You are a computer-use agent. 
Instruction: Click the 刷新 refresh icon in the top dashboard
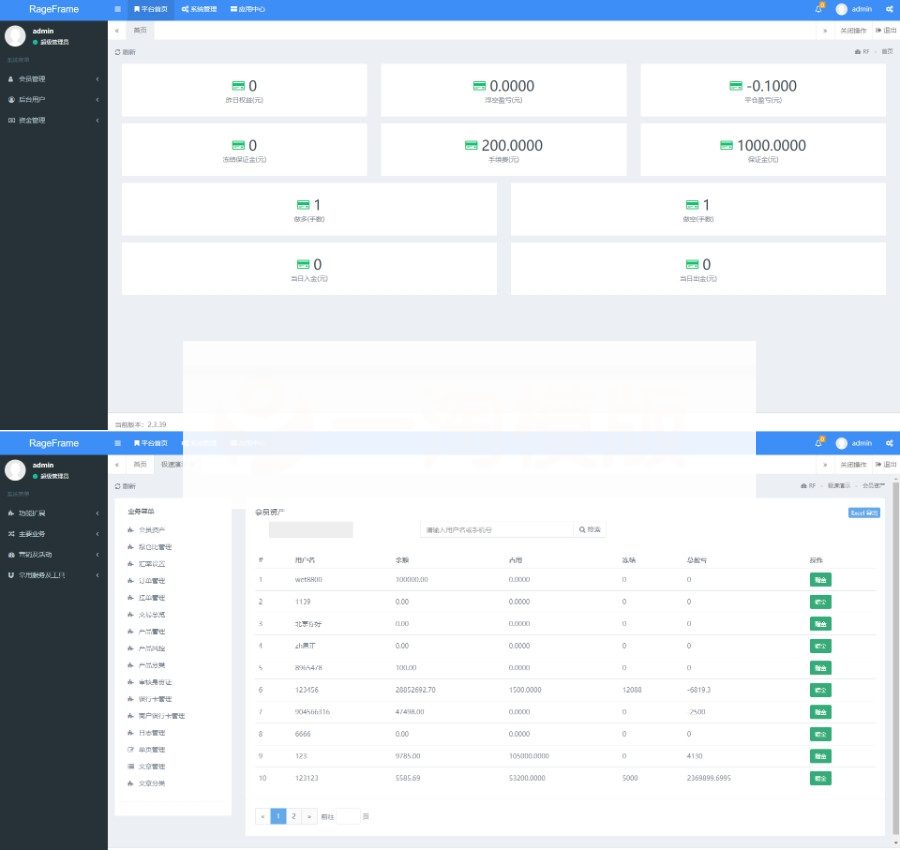point(118,52)
